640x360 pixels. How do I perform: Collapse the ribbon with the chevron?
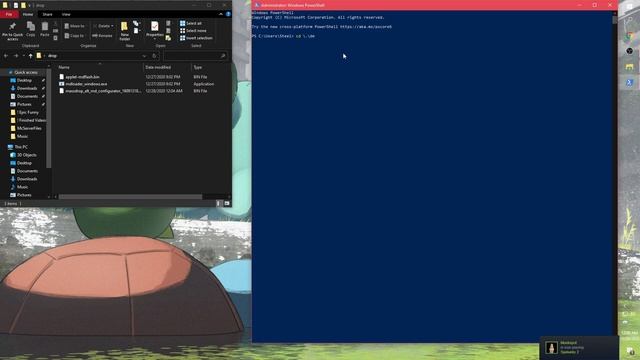tap(221, 14)
